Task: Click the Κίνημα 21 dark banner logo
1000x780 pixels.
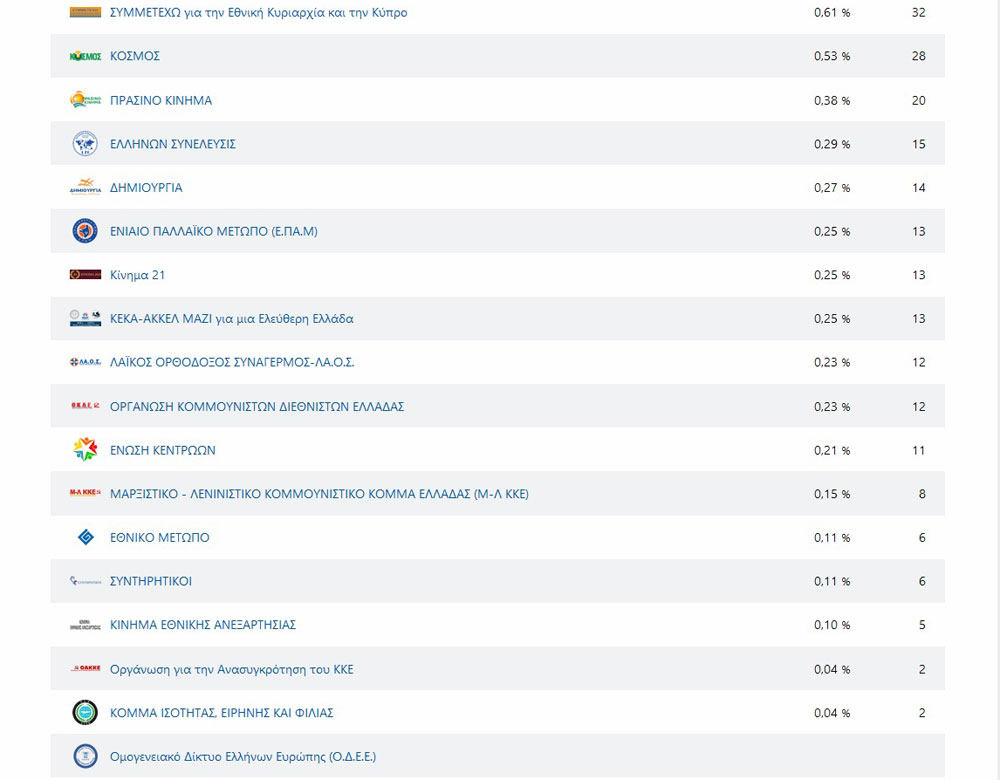Action: [x=85, y=275]
